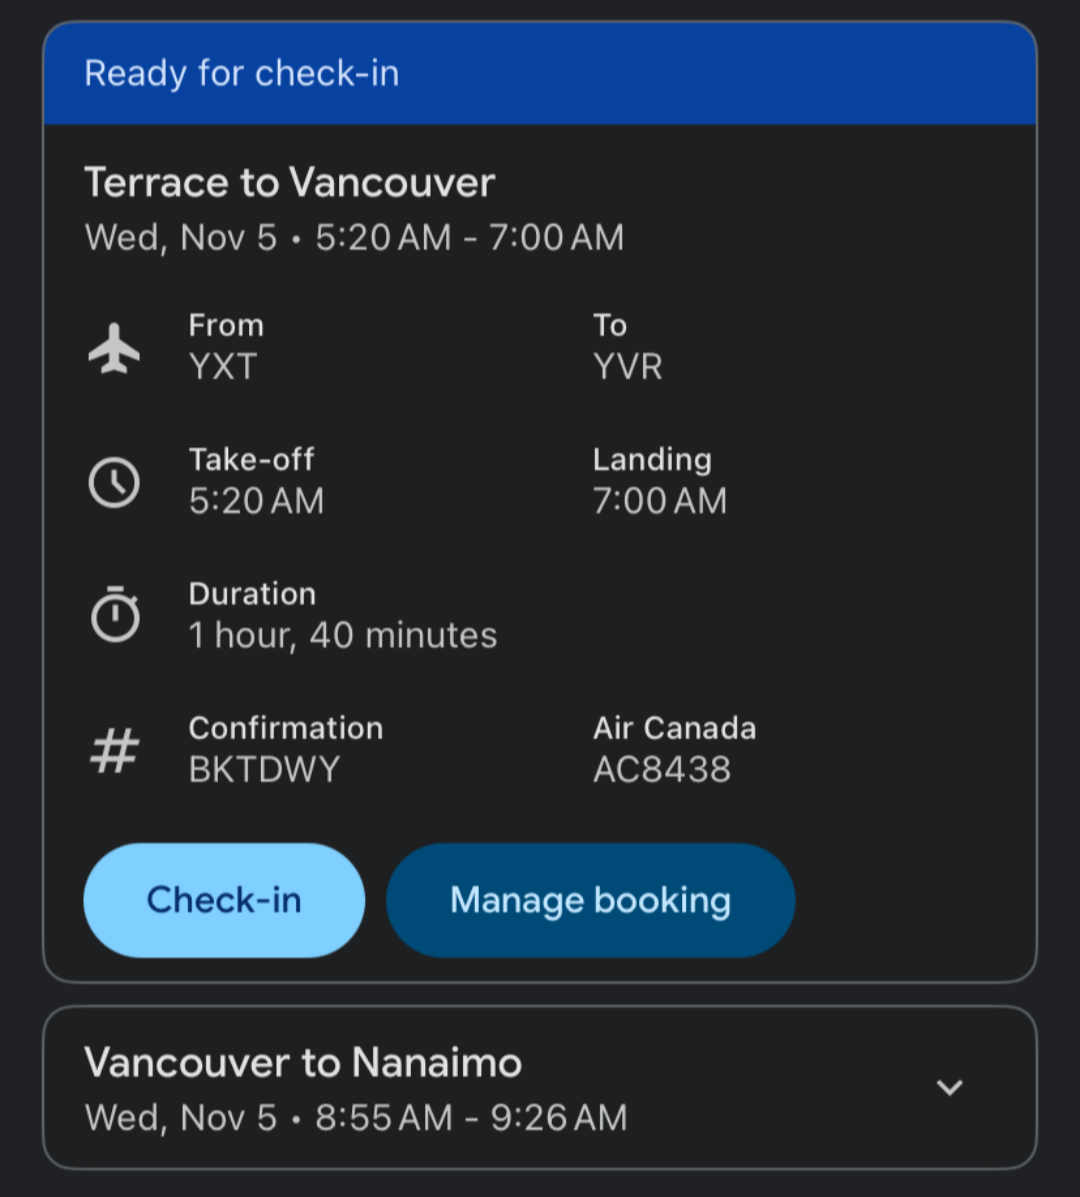
Task: Open Manage booking
Action: coord(591,900)
